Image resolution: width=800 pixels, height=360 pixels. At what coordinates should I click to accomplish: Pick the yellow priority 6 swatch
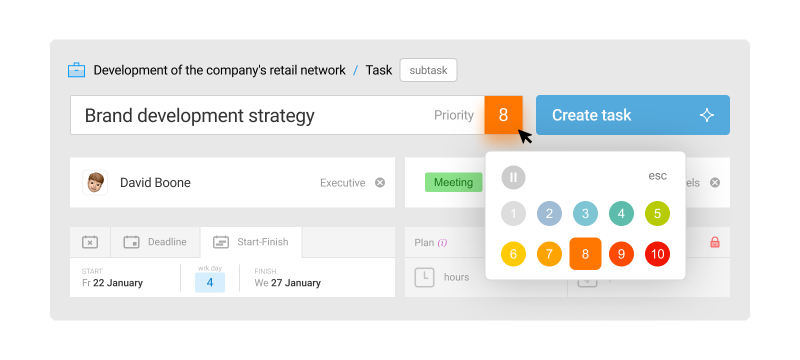[513, 254]
